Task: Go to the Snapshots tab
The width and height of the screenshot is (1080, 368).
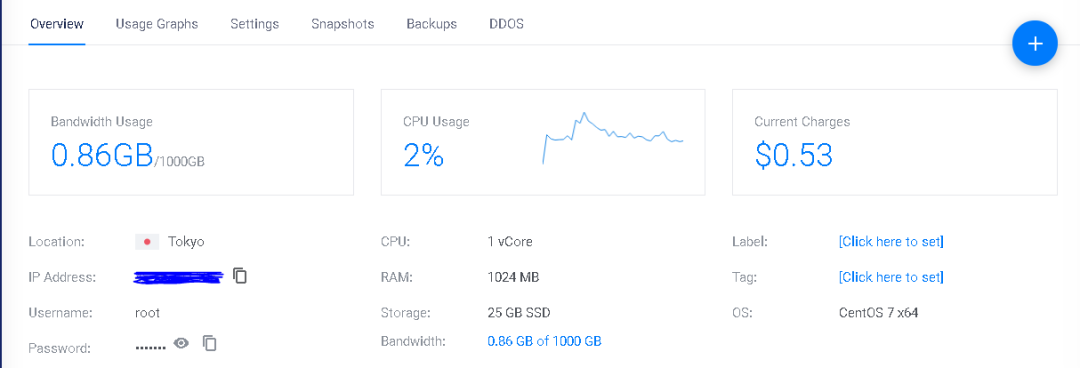Action: (x=342, y=24)
